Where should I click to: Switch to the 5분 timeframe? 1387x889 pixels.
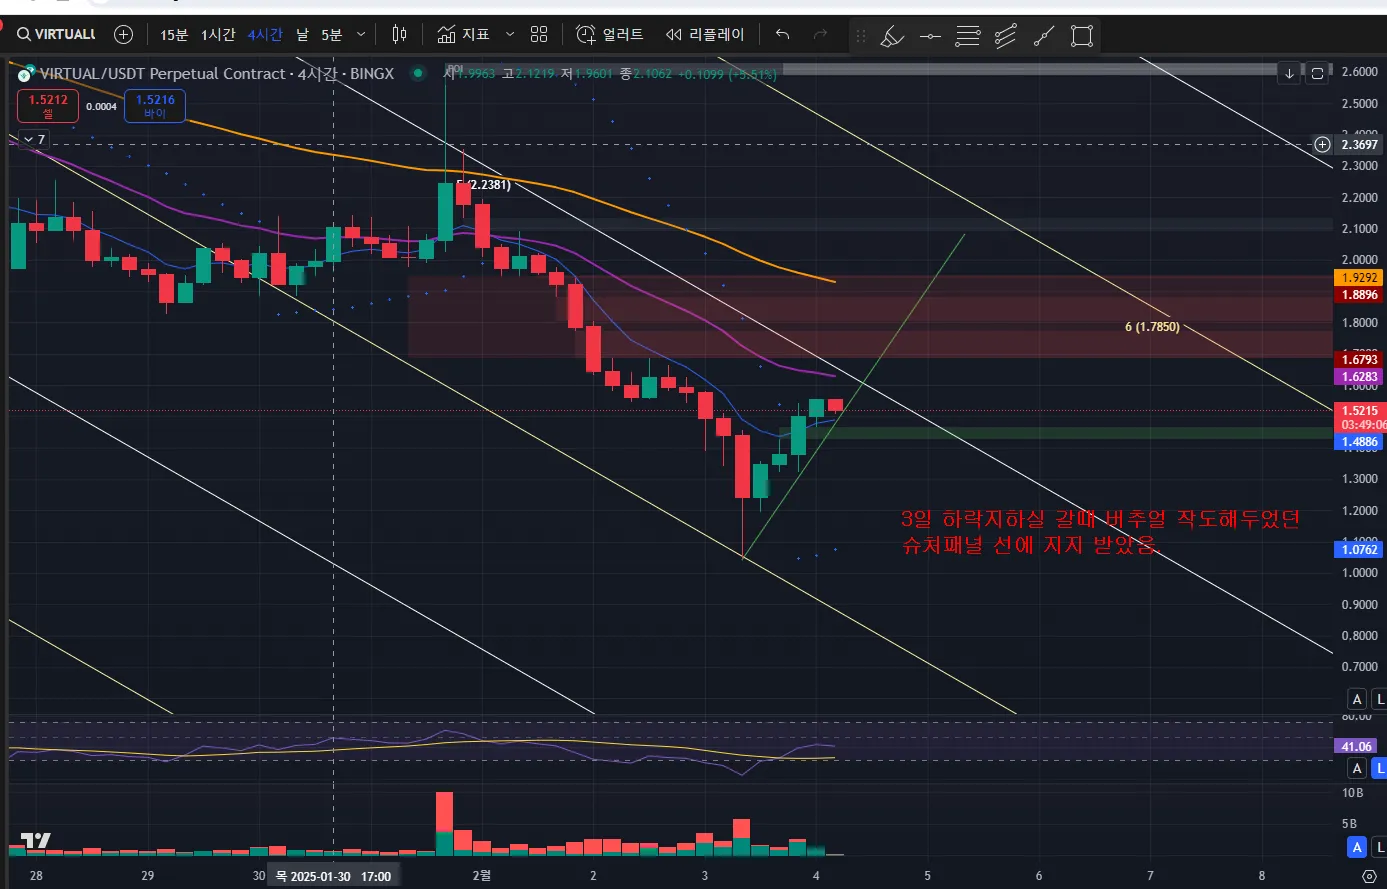tap(331, 34)
